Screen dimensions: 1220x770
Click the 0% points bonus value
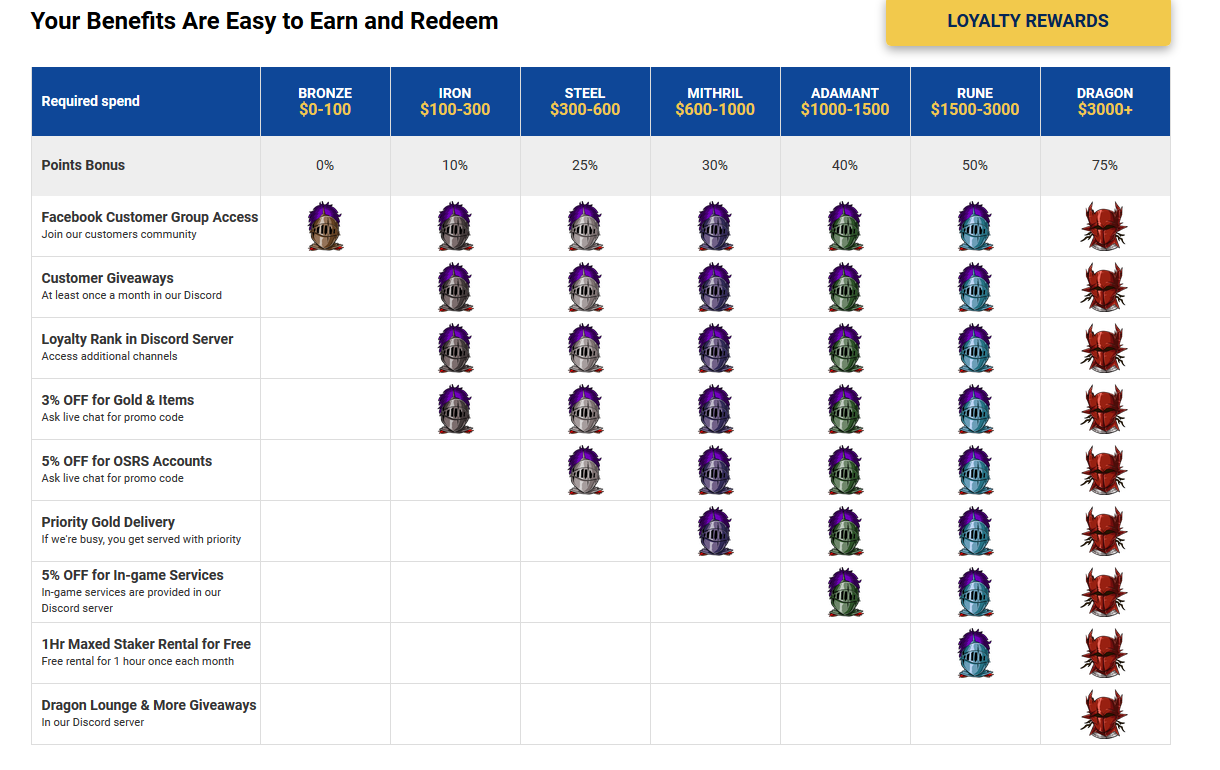[325, 165]
